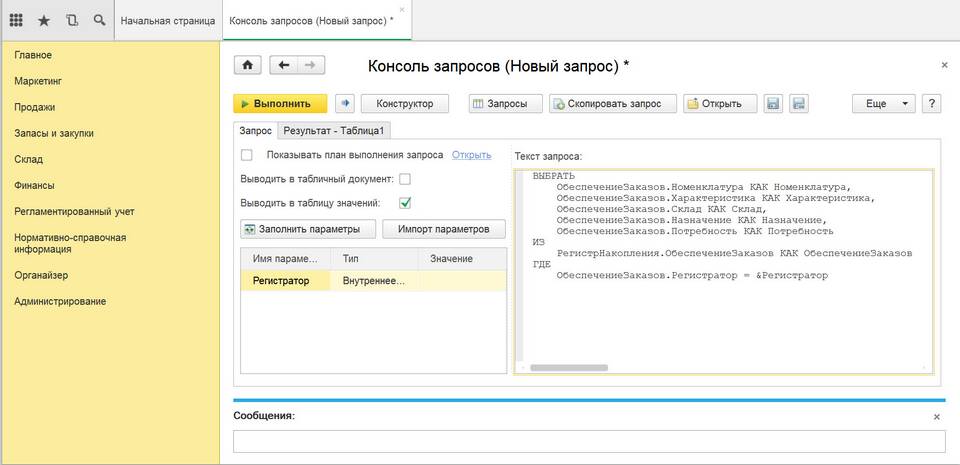This screenshot has width=960, height=465.
Task: Open the sections grid menu icon
Action: (16, 20)
